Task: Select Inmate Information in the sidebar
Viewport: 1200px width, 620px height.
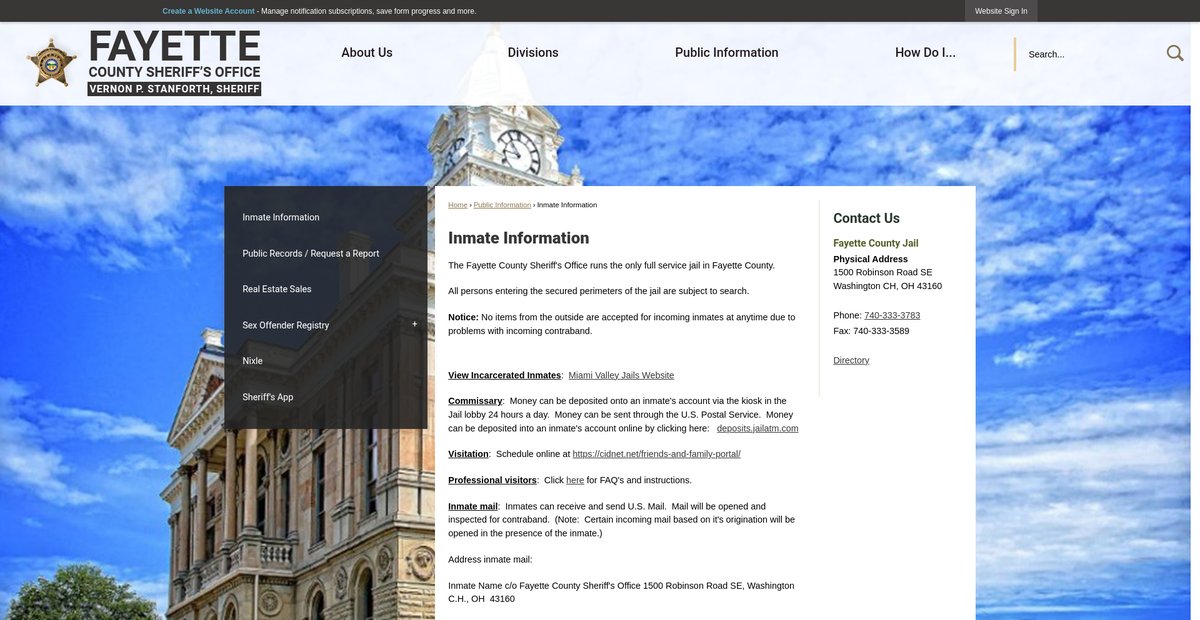Action: tap(325, 217)
